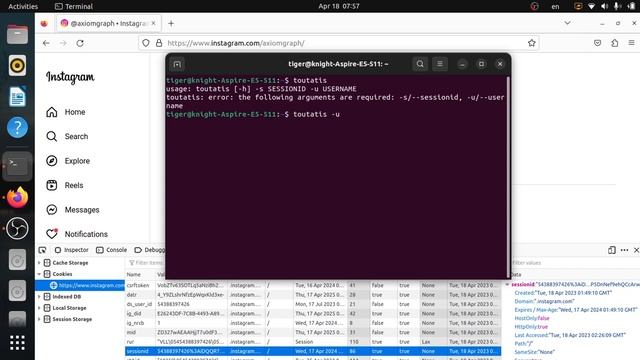
Task: Expand Cache Storage tree node
Action: 39,263
